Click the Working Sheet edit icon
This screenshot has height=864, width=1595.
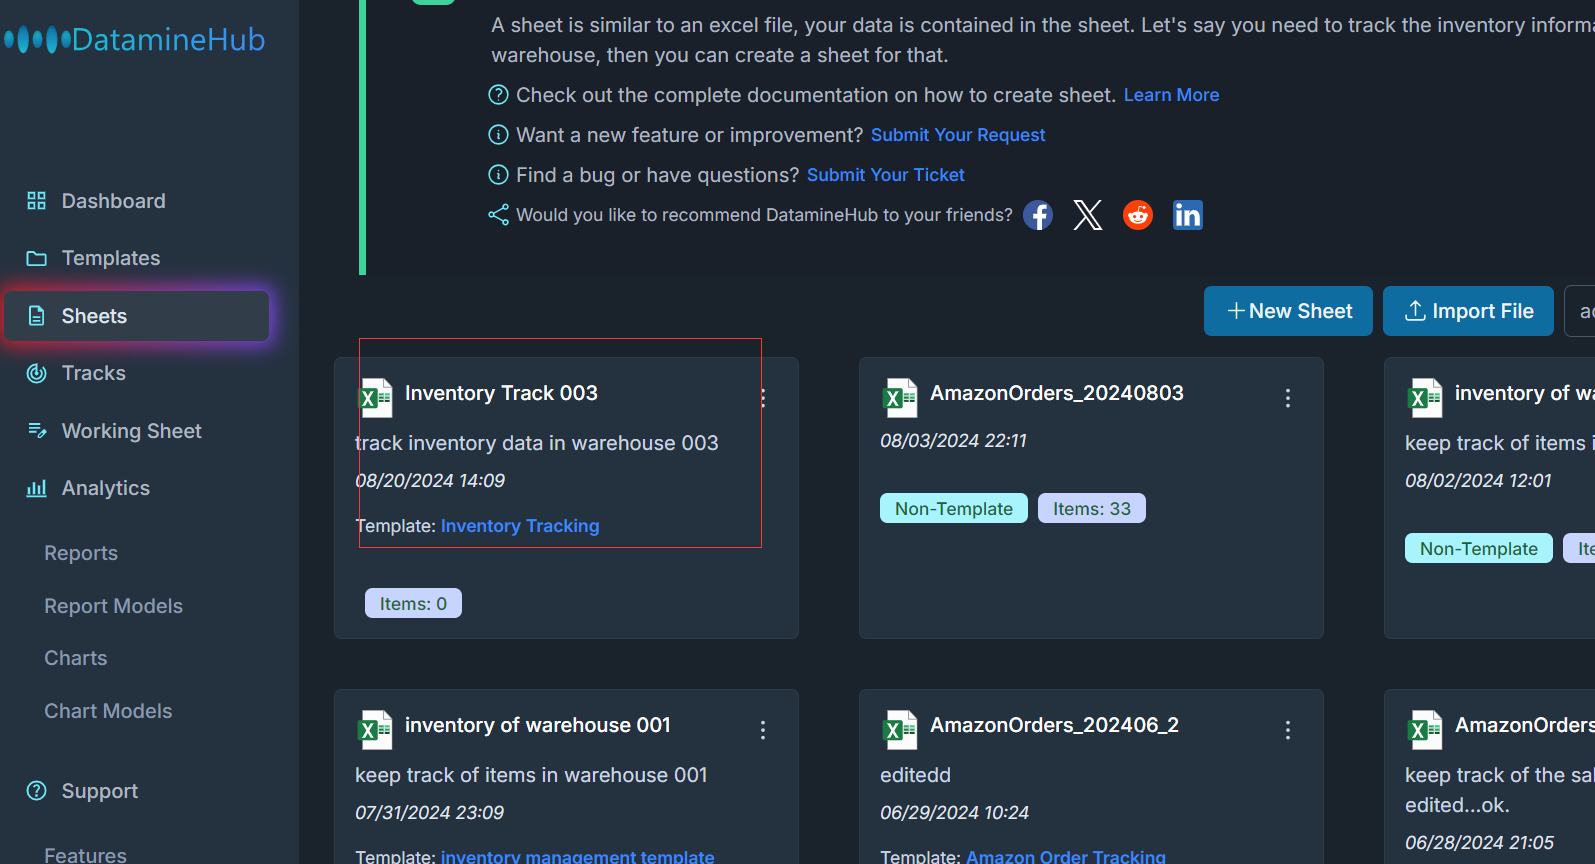point(37,431)
